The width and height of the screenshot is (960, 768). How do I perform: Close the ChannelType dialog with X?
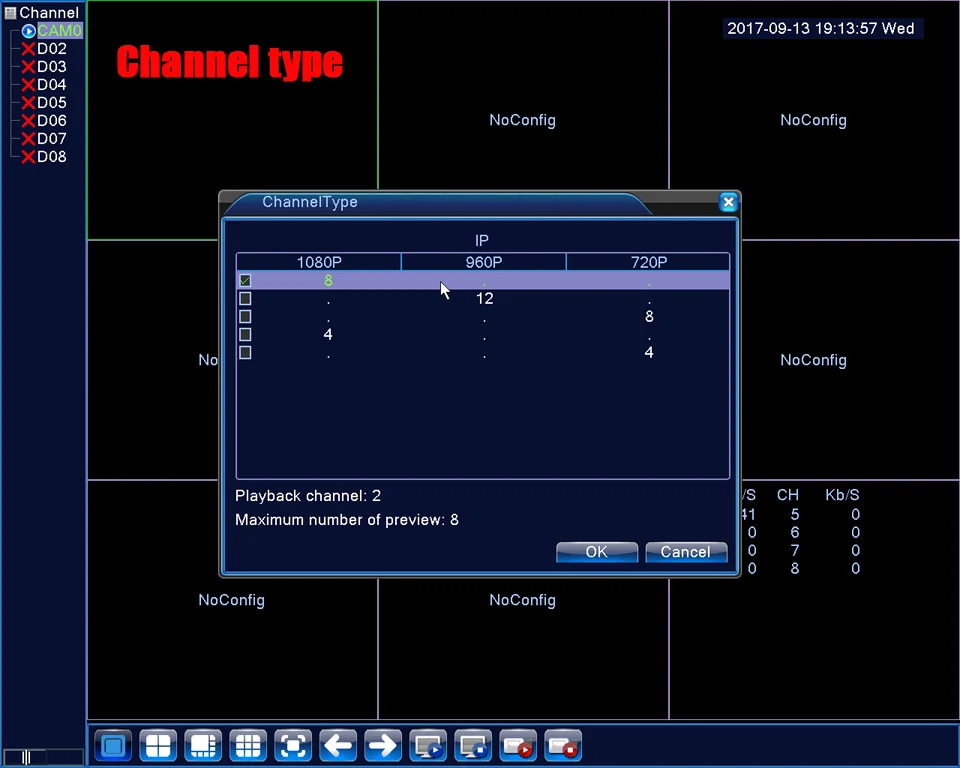[x=729, y=202]
